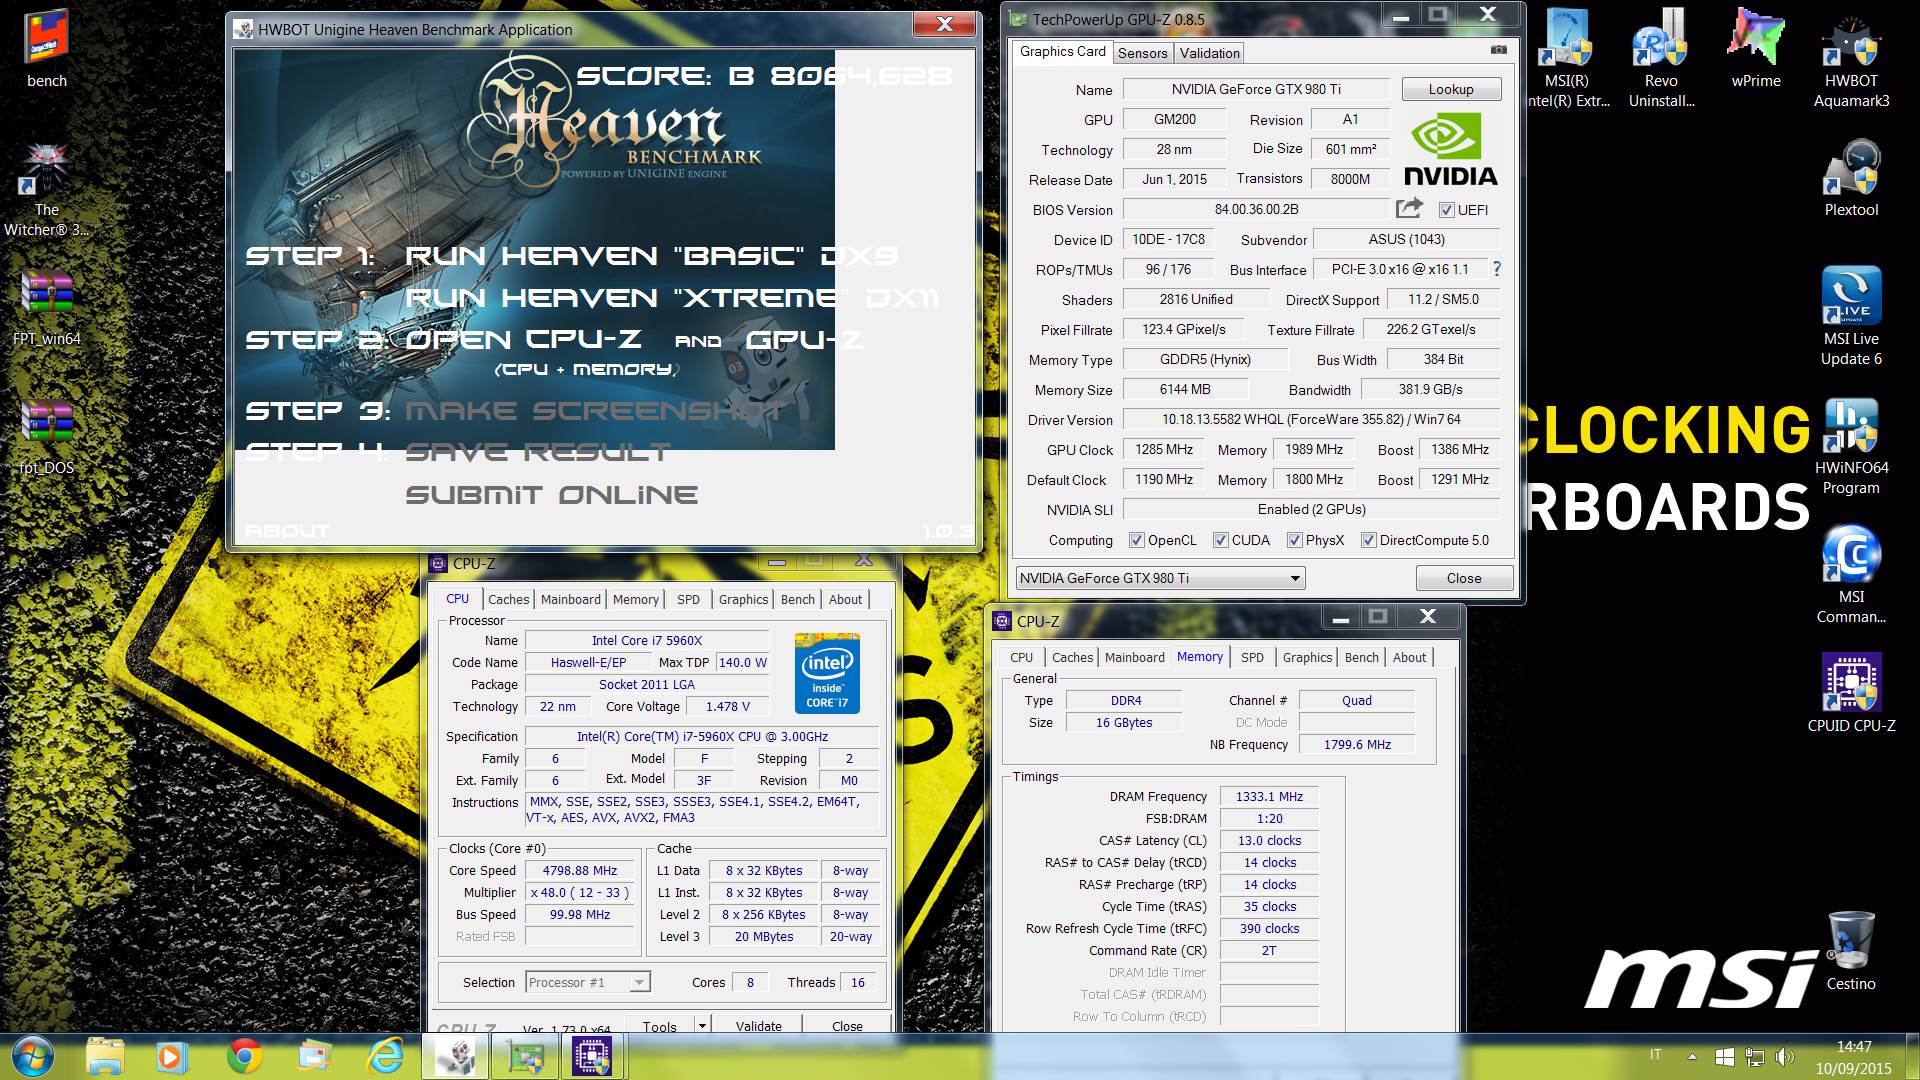Toggle the OpenCL checkbox
The image size is (1920, 1080).
tap(1136, 540)
